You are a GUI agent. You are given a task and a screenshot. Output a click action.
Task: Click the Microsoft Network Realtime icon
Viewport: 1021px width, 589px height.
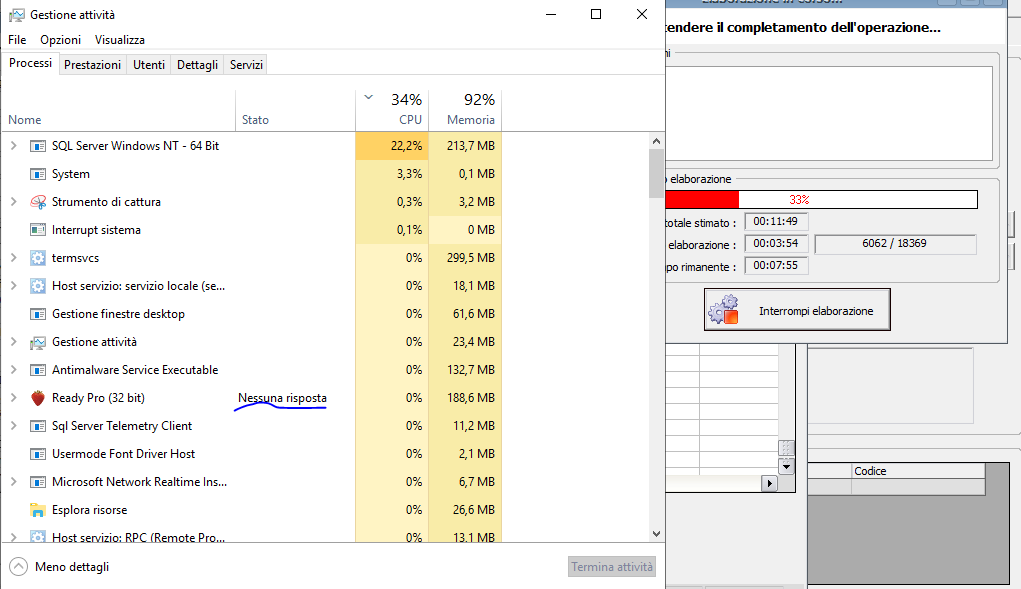[x=38, y=482]
